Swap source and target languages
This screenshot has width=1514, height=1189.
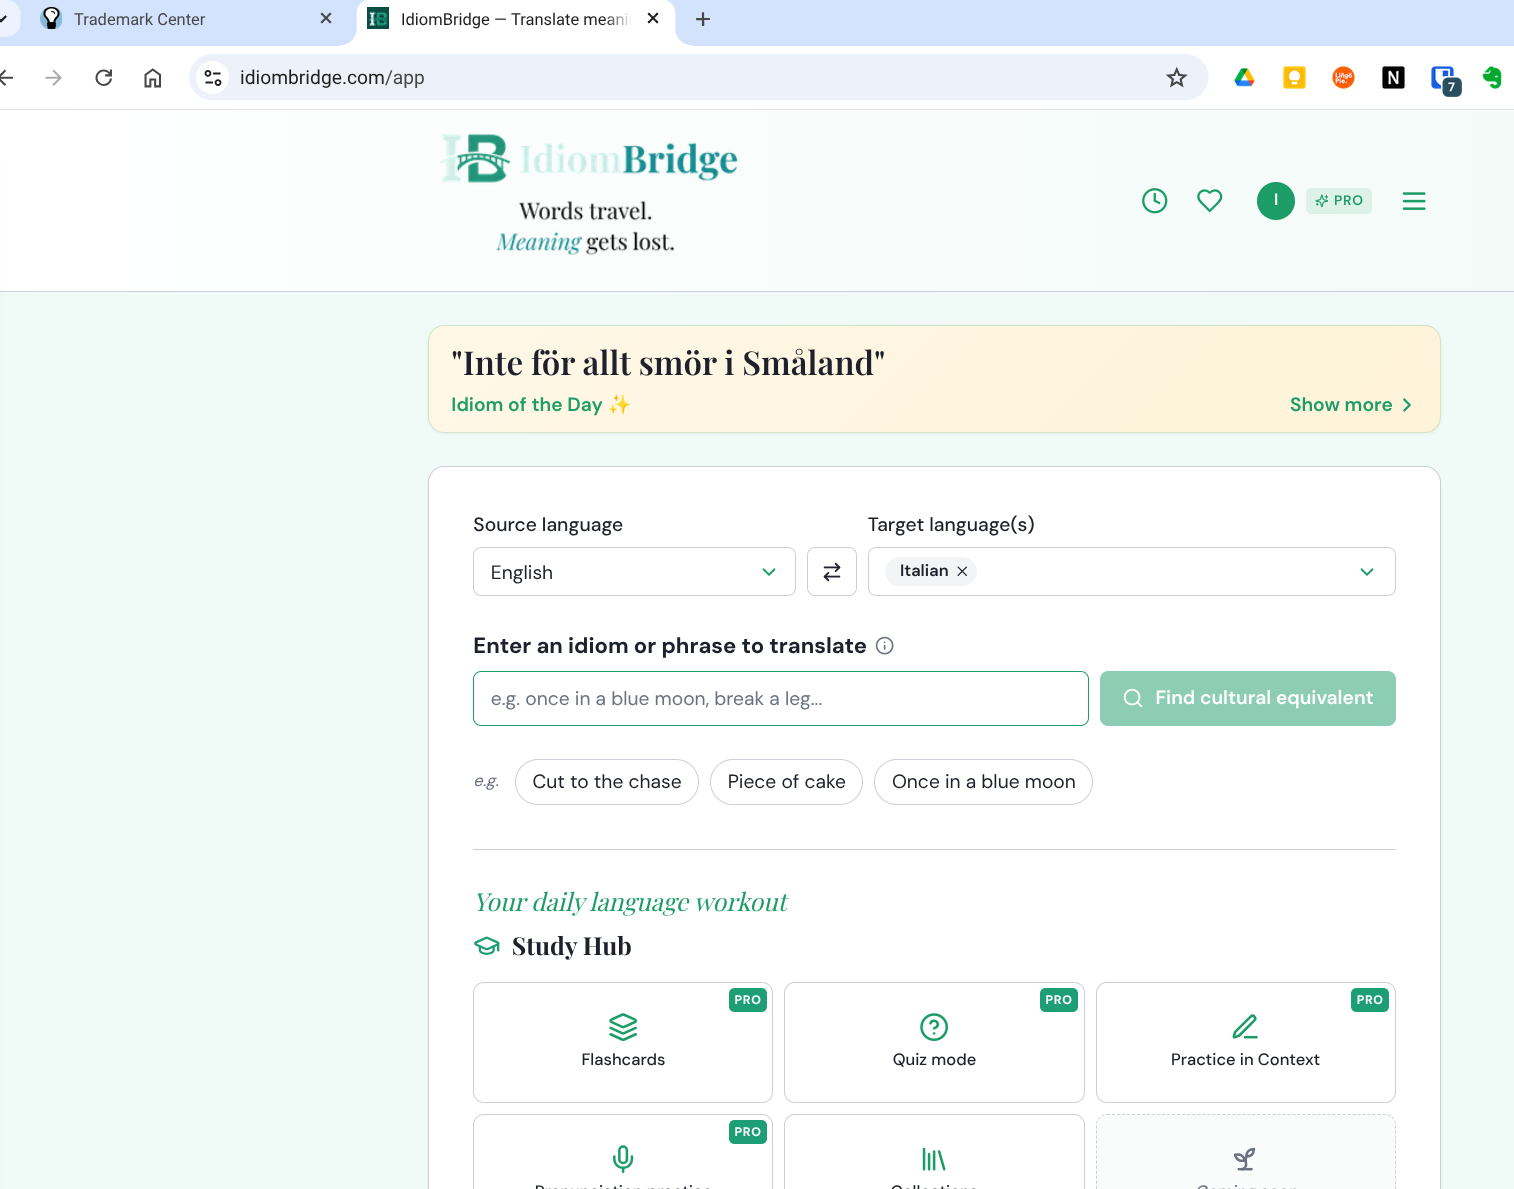[832, 572]
